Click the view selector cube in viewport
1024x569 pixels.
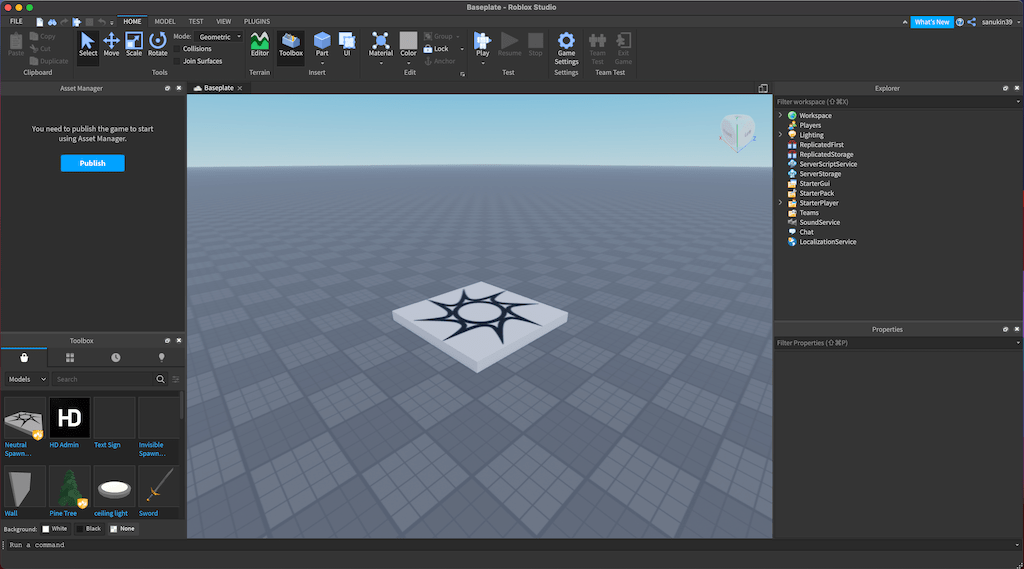click(738, 133)
